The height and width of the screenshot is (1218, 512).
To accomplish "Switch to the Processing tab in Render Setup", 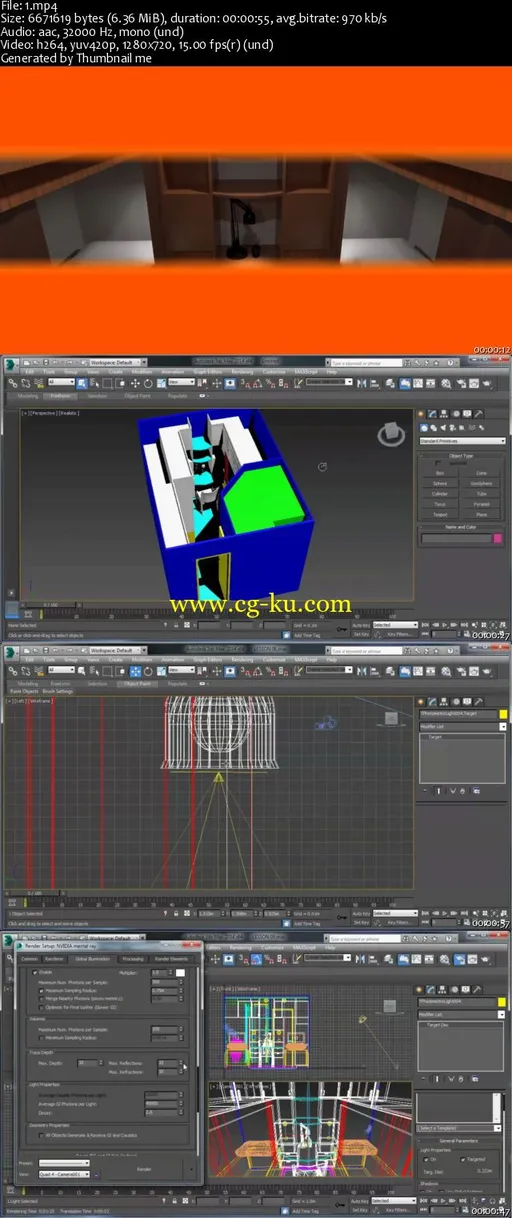I will tap(132, 958).
